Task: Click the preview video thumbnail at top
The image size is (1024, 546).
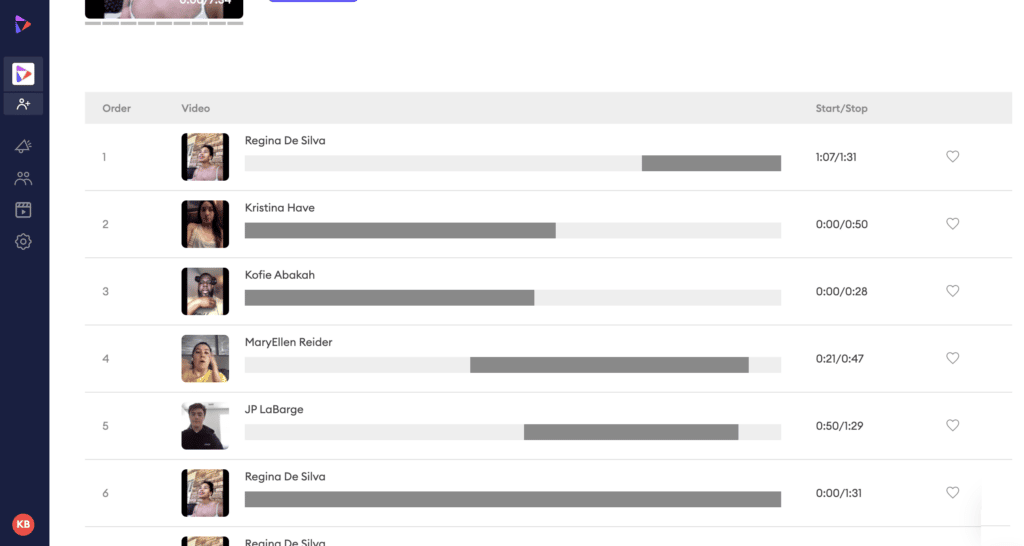Action: pos(164,8)
